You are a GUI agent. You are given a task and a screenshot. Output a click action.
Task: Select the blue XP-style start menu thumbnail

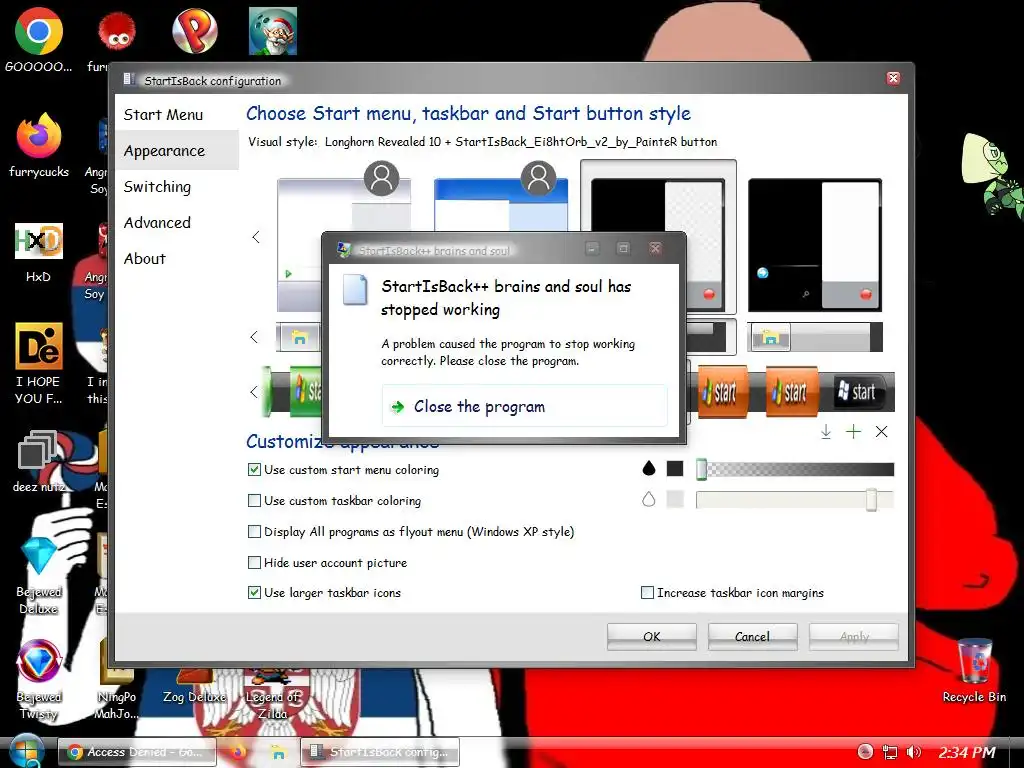pos(500,205)
